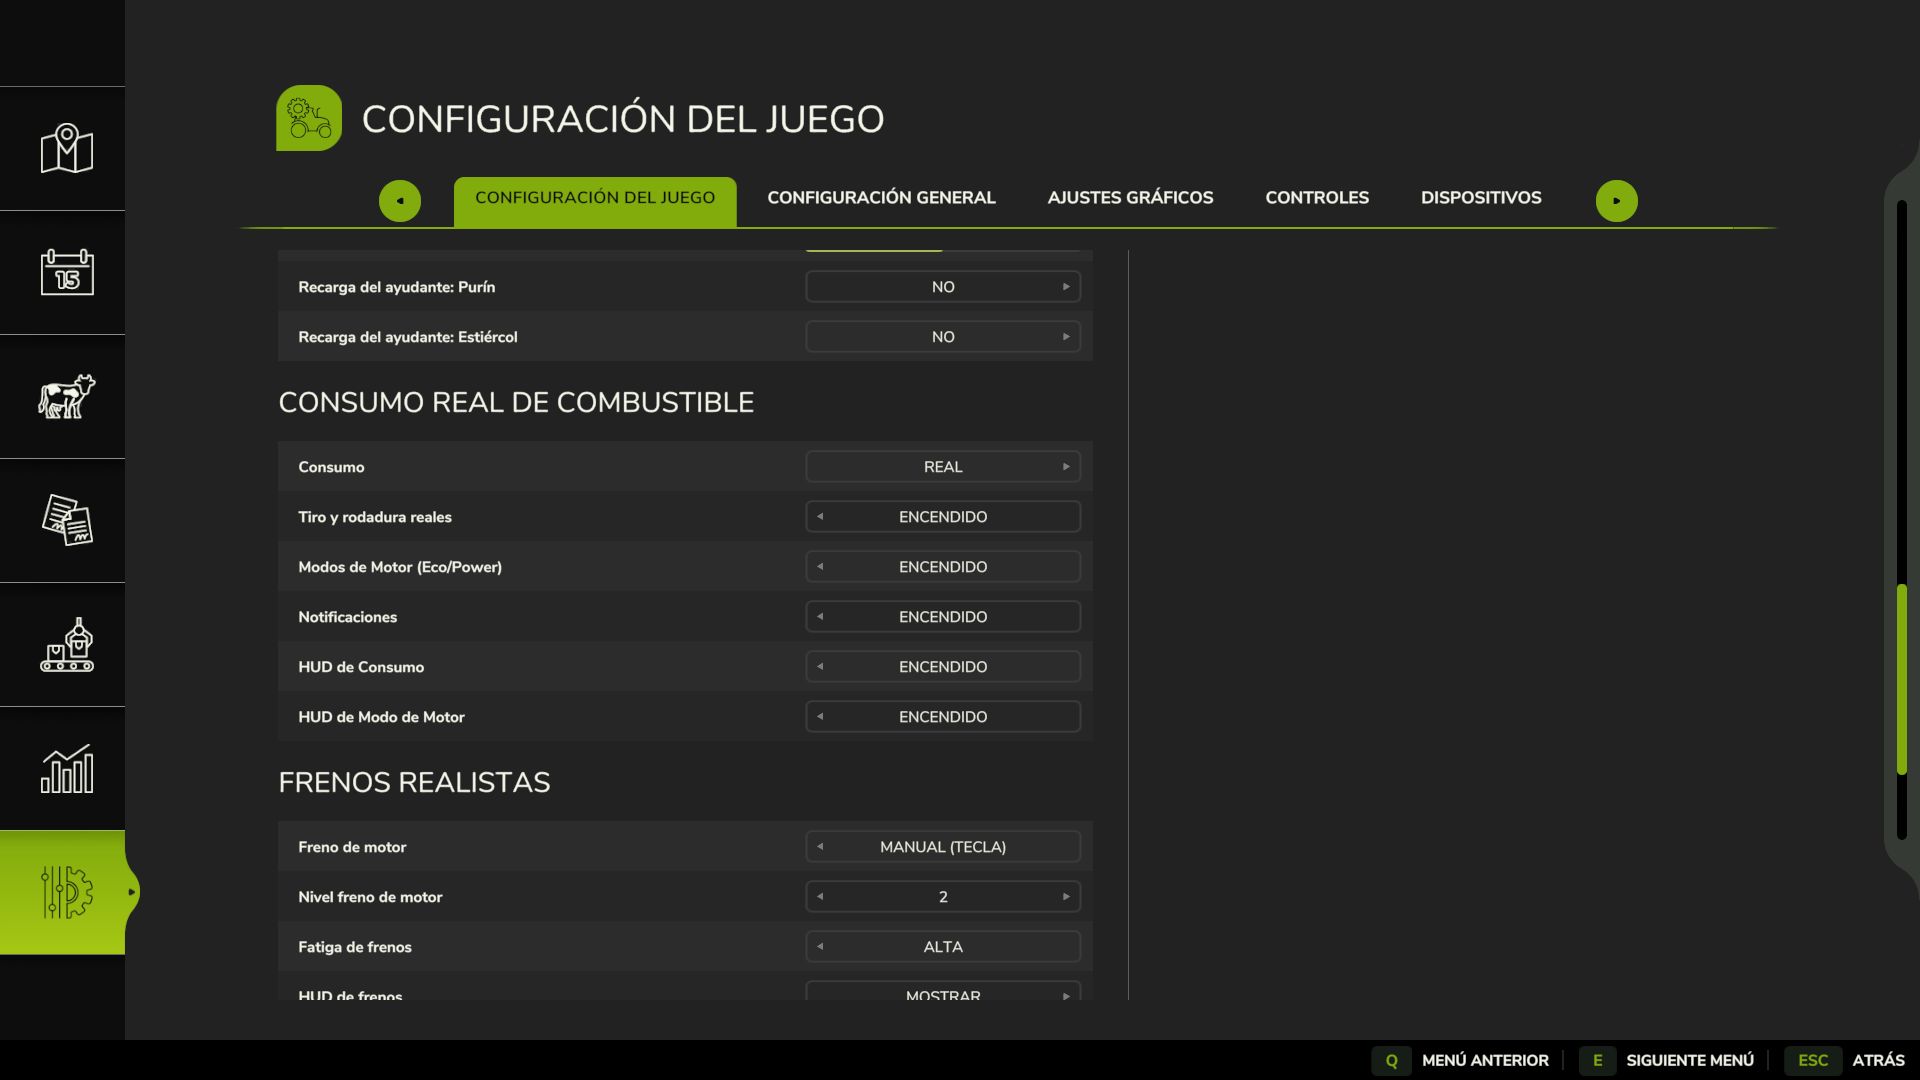Viewport: 1920px width, 1080px height.
Task: Click Q Menú Anterior button
Action: coord(1461,1060)
